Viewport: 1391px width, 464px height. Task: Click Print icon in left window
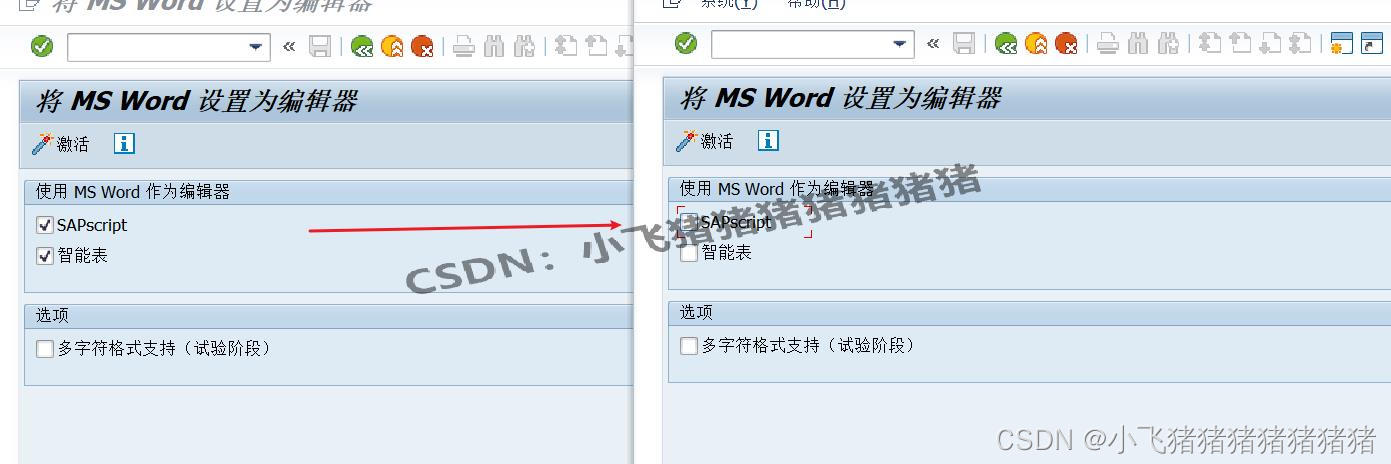(464, 46)
